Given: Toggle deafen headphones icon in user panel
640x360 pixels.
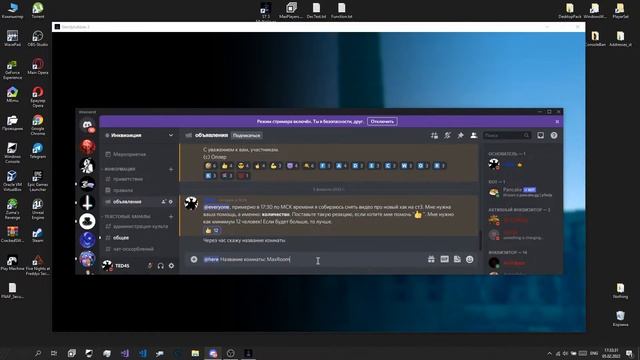Looking at the screenshot, I should (x=160, y=266).
